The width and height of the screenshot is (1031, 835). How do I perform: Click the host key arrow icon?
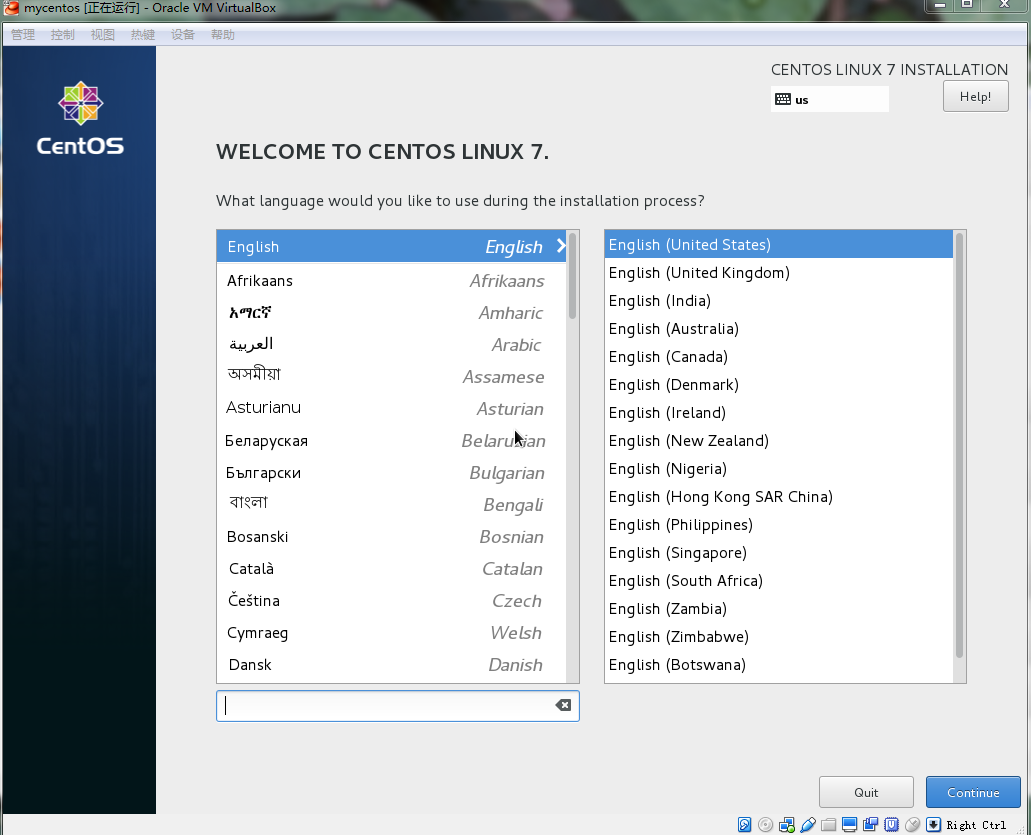point(934,824)
